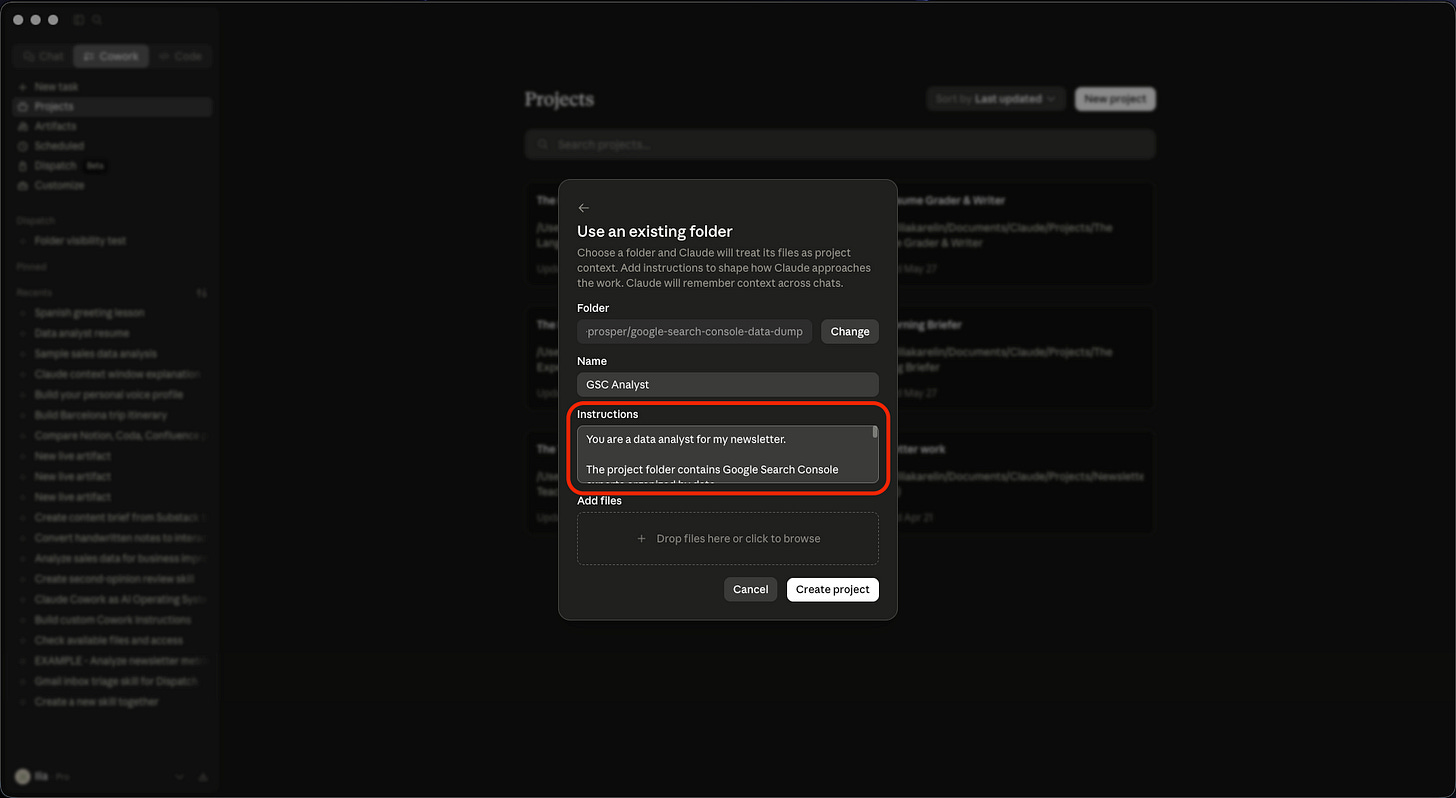Click the Drop files here or click to browse area

[x=728, y=539]
